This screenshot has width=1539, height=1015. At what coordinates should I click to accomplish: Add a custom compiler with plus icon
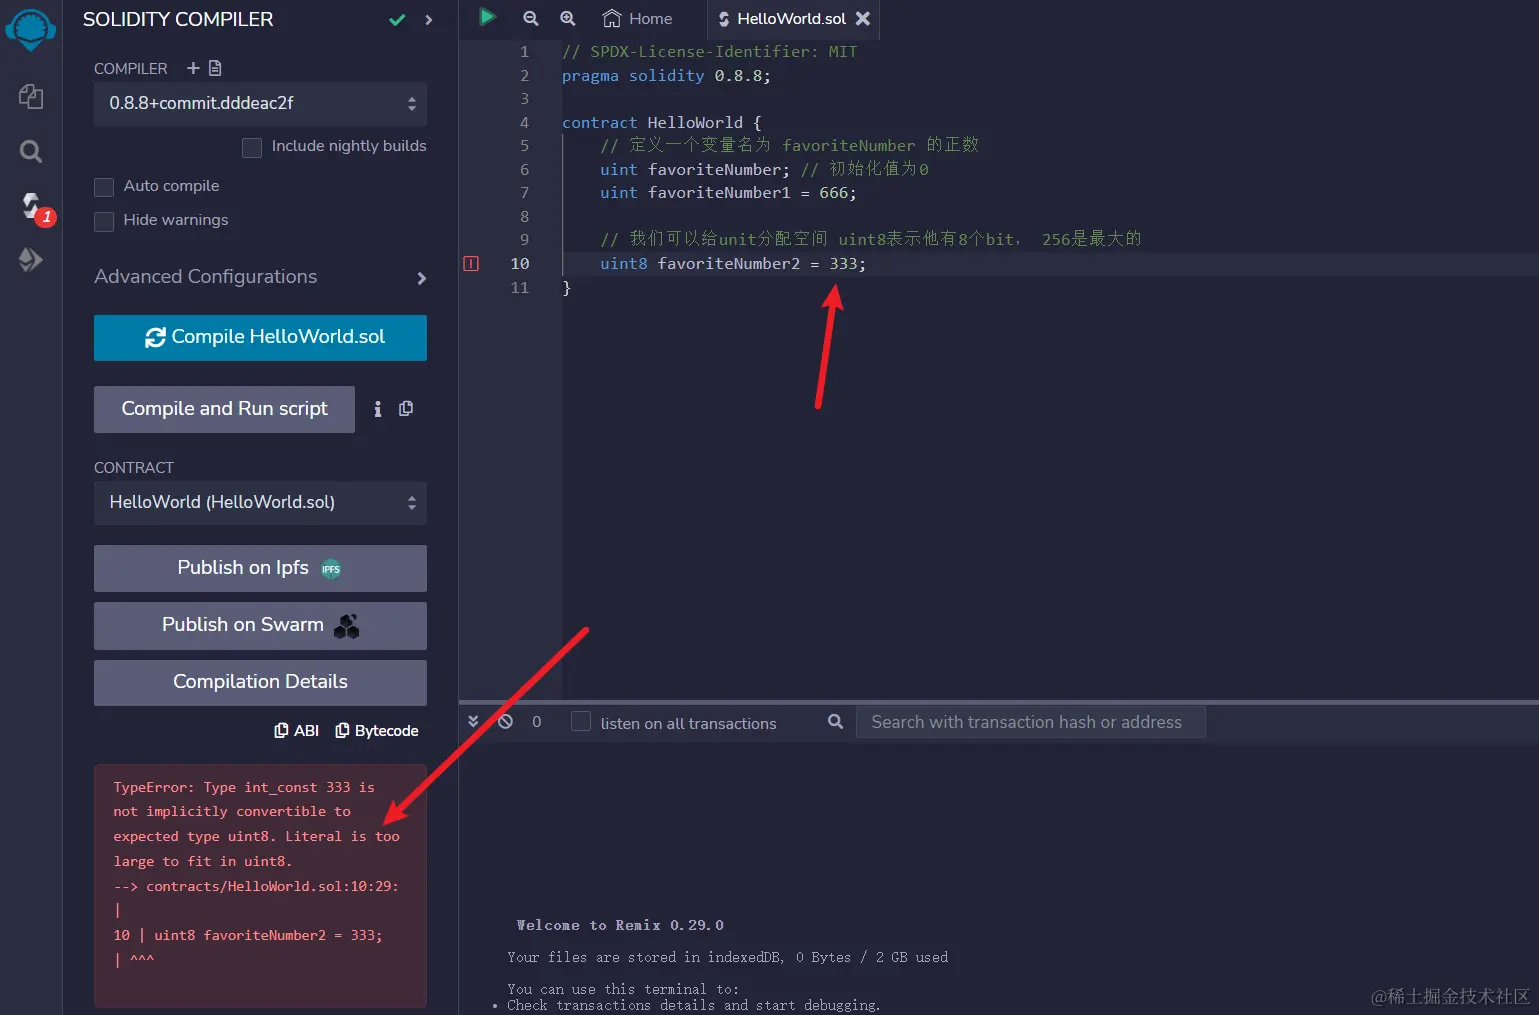click(193, 68)
